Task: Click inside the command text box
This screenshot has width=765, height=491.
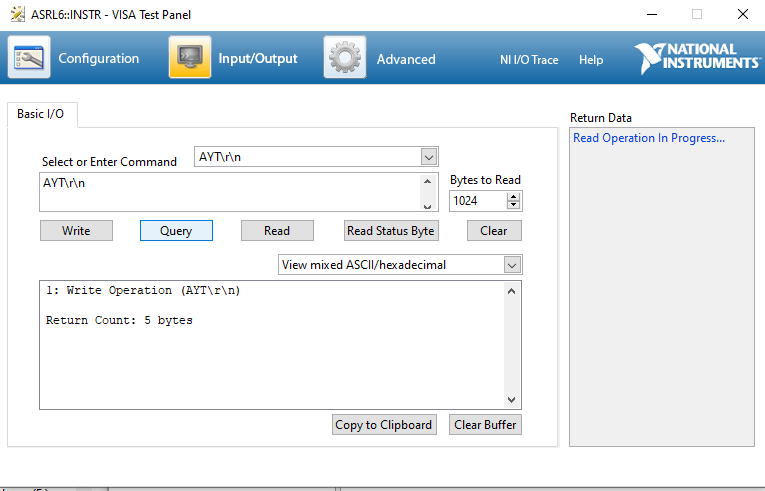Action: [230, 192]
